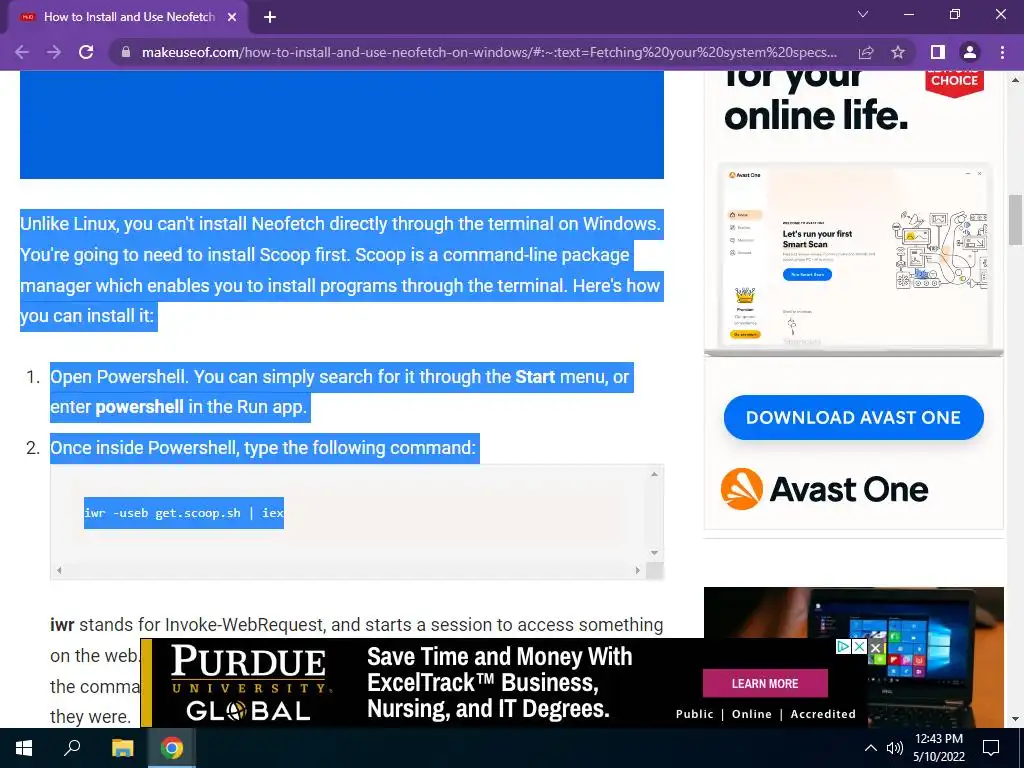This screenshot has width=1024, height=768.
Task: Click the page scrollbar down arrow
Action: pos(1016,719)
